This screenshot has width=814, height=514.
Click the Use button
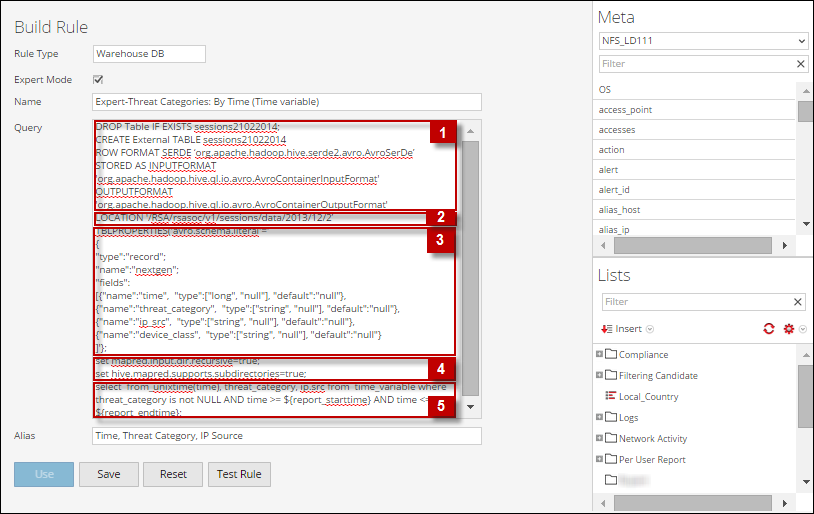[44, 474]
